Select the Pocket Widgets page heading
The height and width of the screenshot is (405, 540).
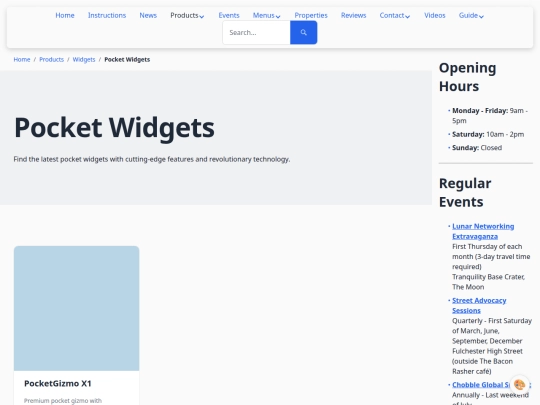click(114, 128)
